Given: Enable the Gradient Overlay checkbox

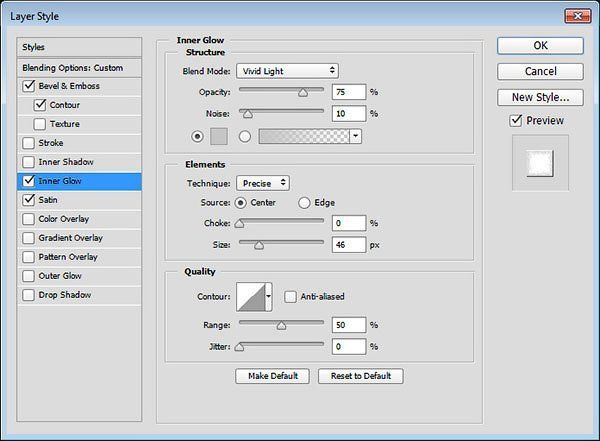Looking at the screenshot, I should point(29,238).
